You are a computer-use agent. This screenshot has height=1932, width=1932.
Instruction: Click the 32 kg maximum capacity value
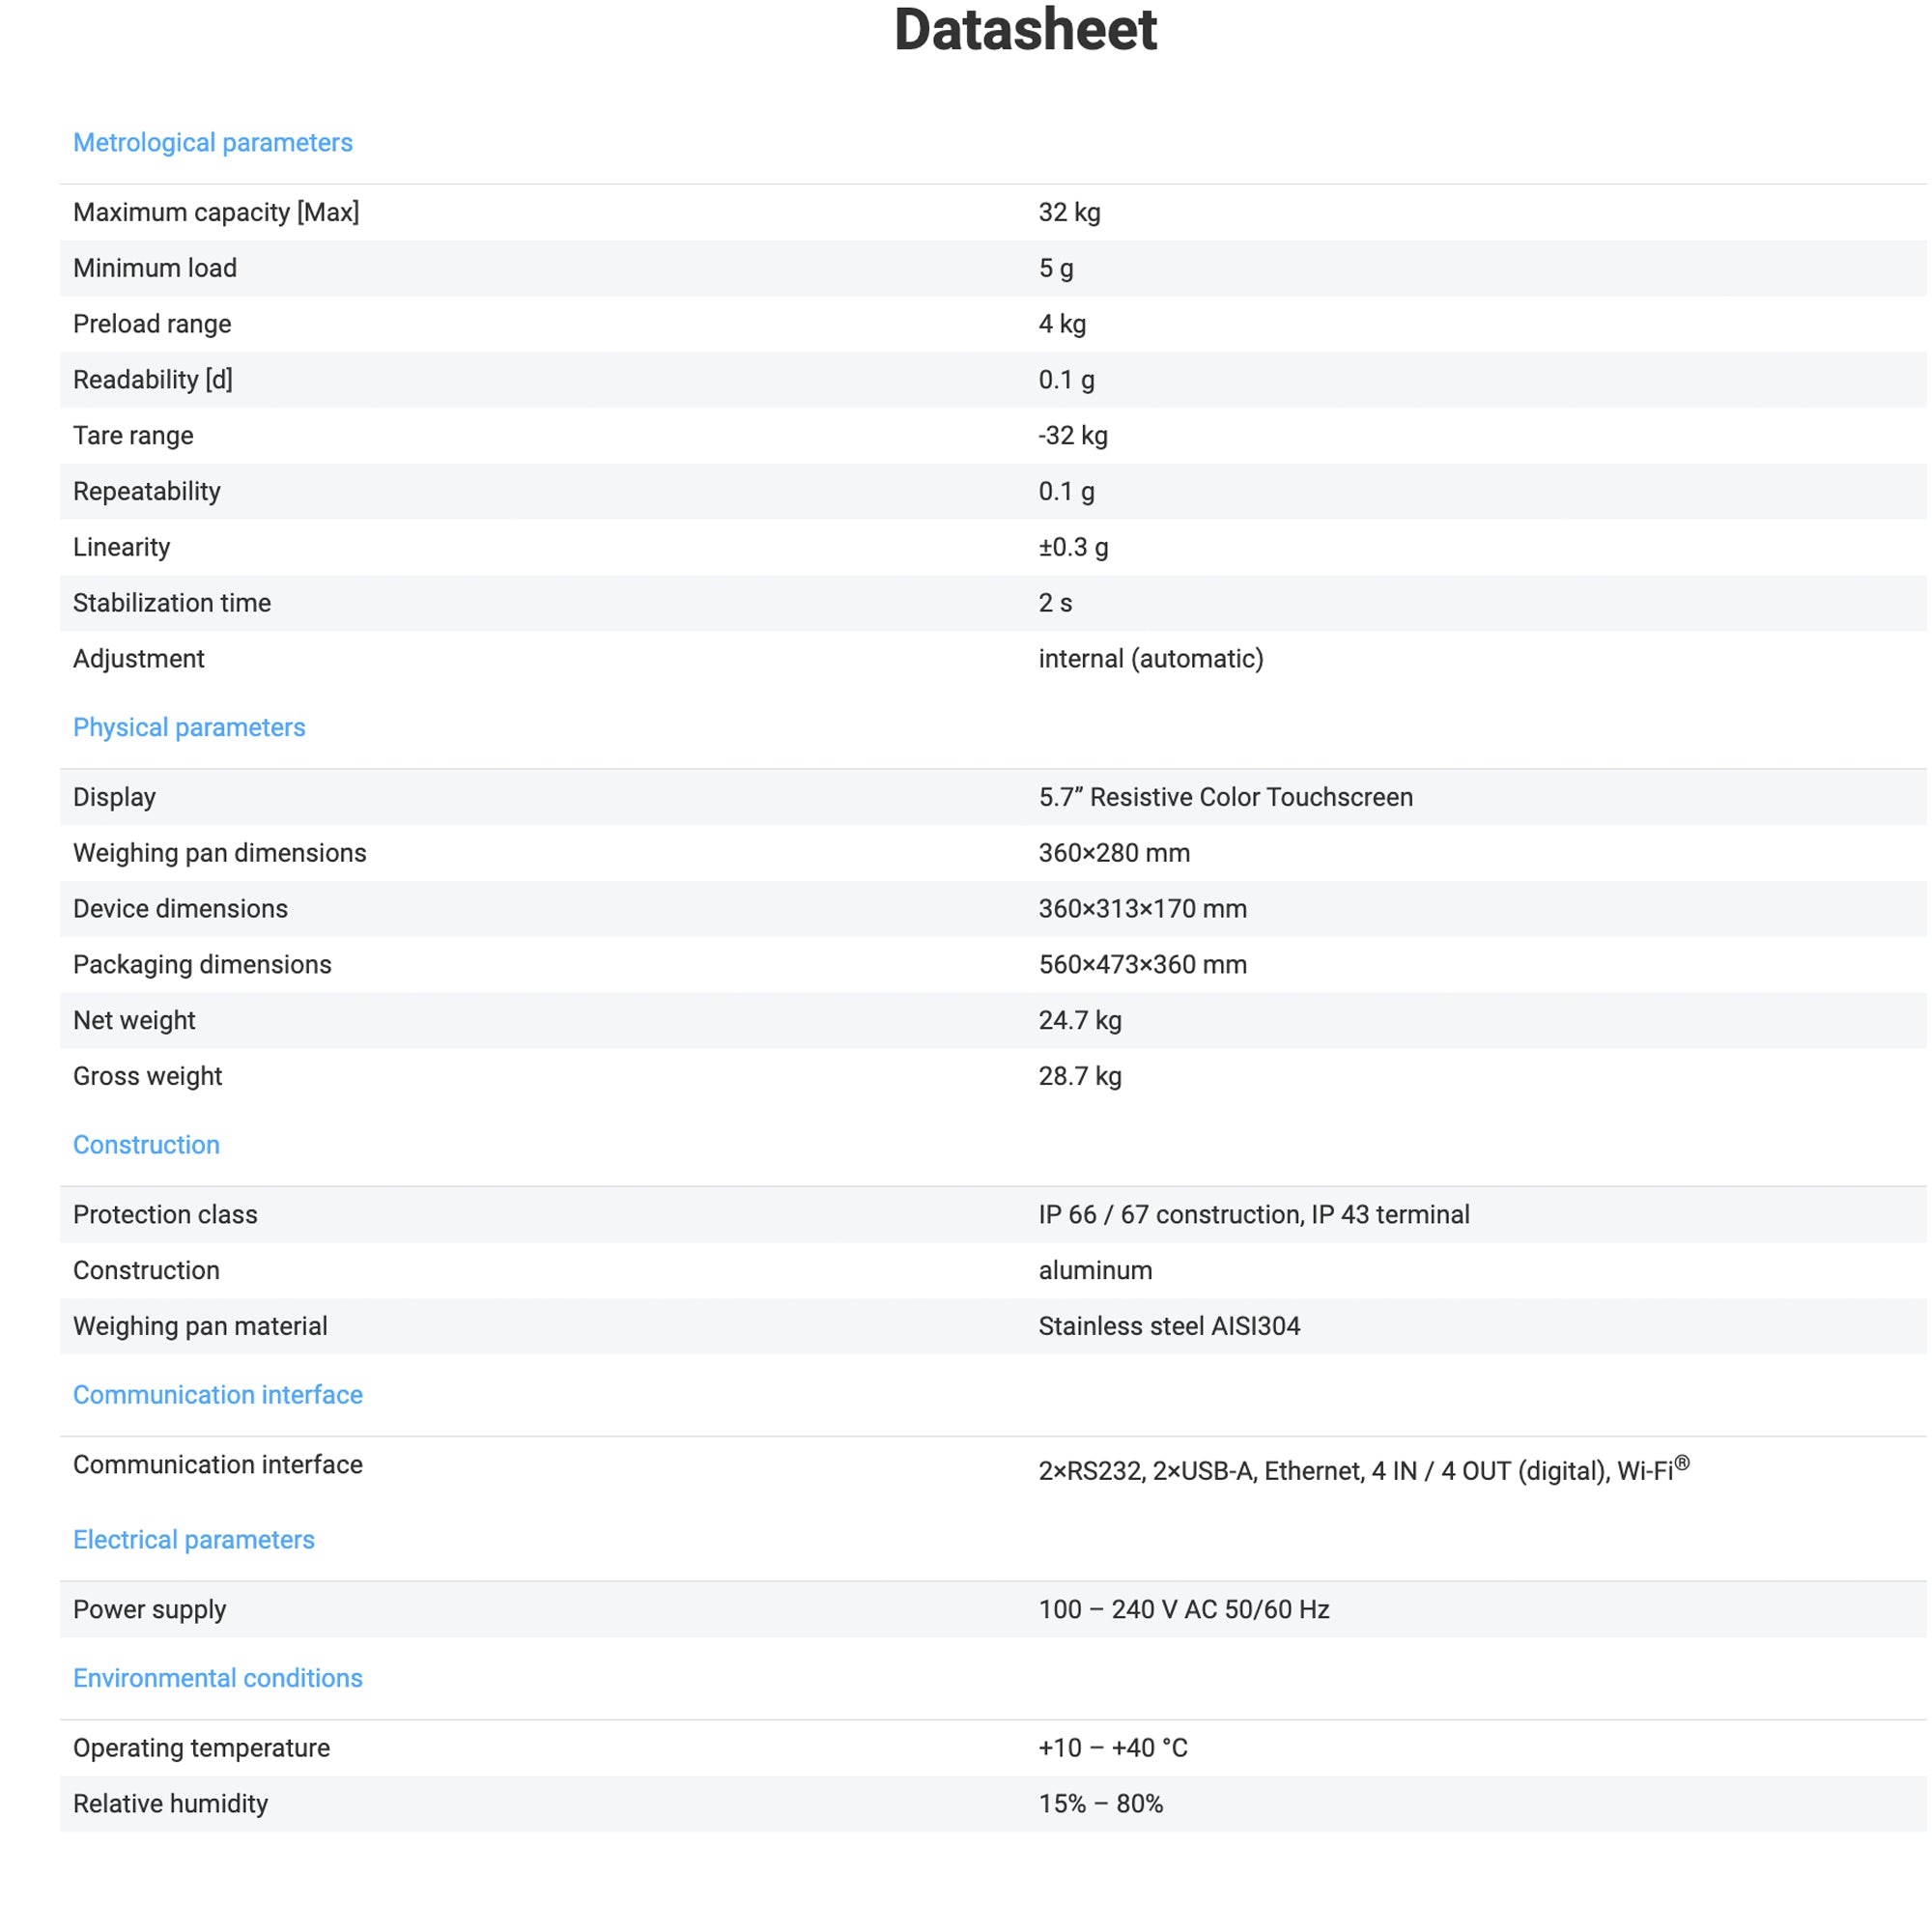pos(1069,212)
